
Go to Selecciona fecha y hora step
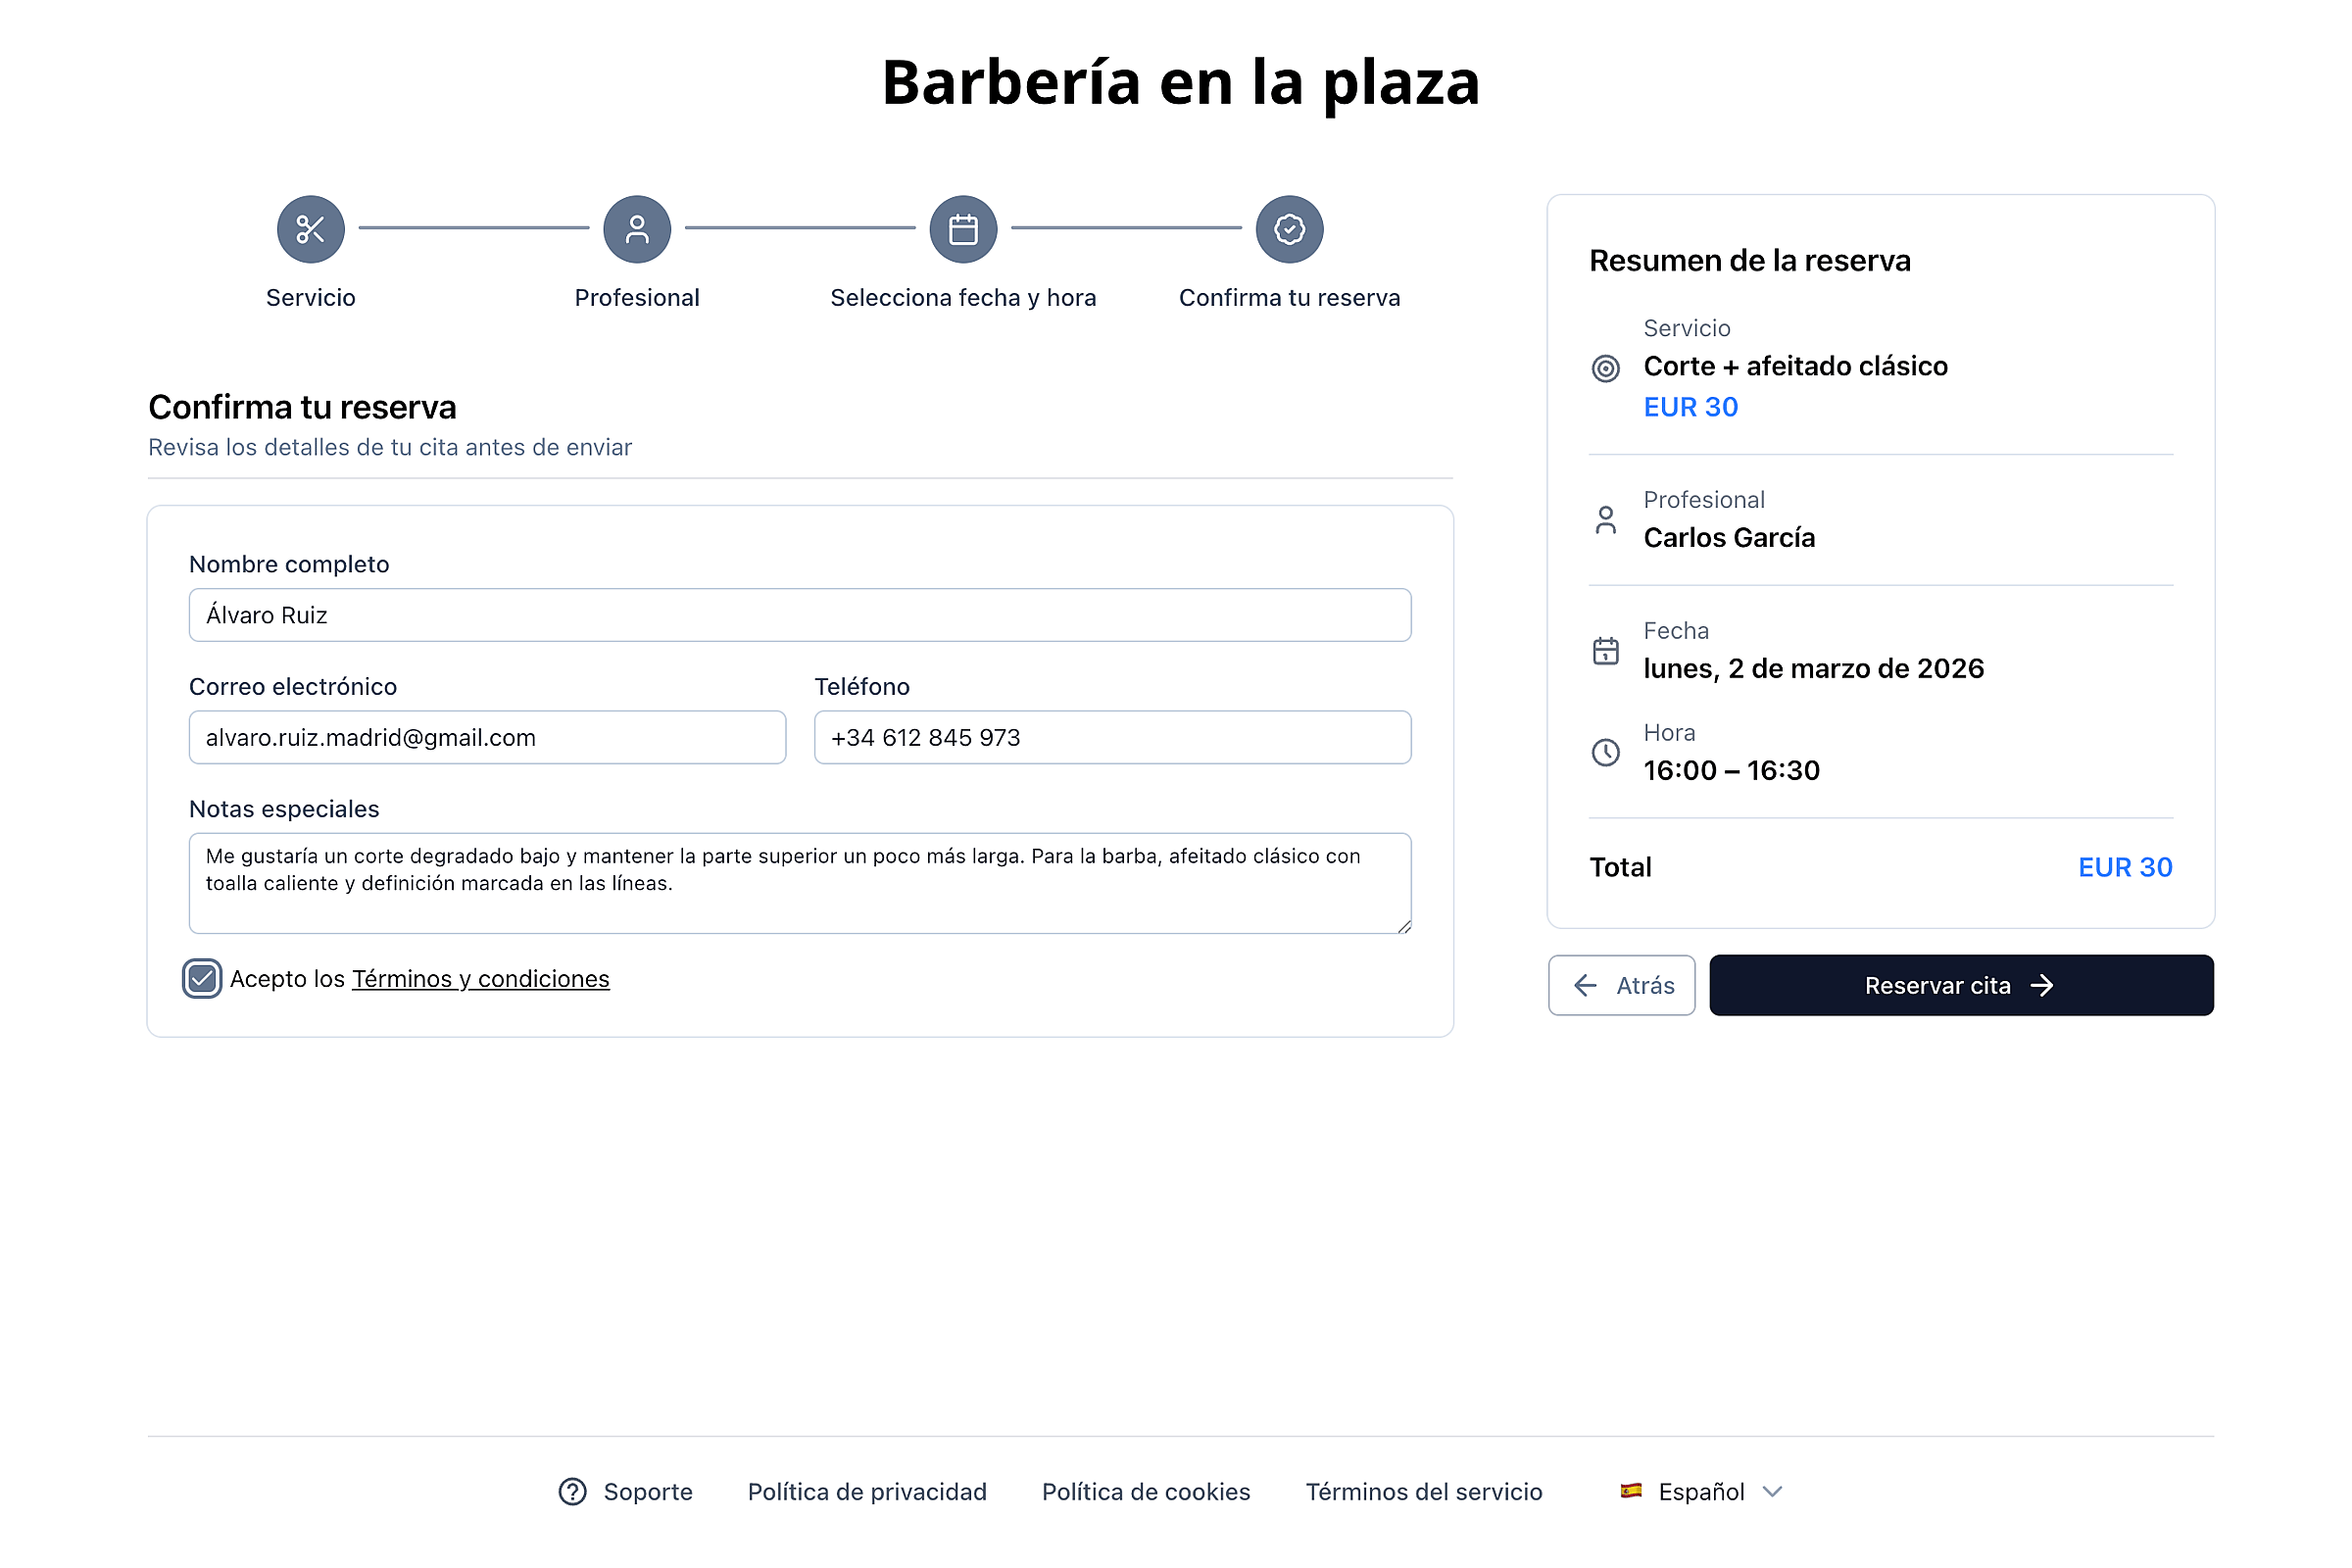[x=962, y=297]
